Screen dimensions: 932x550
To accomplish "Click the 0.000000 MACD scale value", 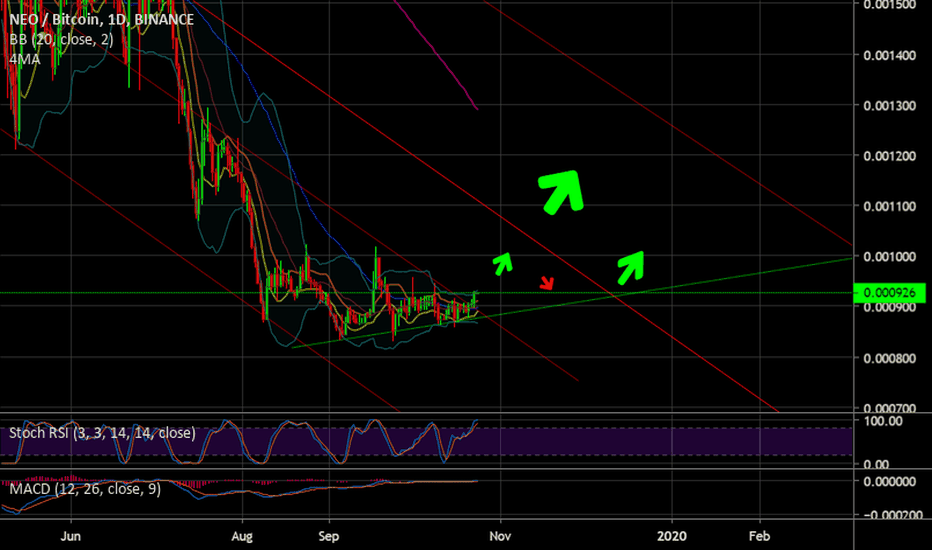I will (890, 482).
